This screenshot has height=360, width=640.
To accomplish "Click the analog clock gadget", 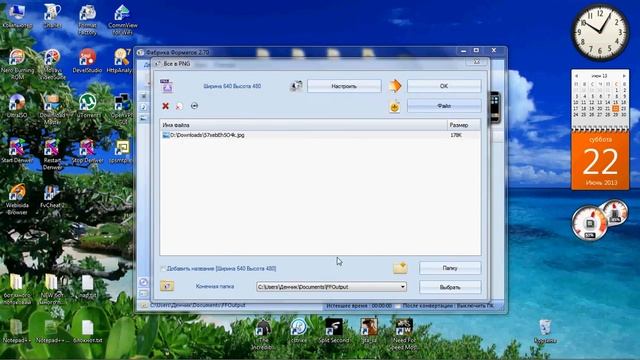I will [600, 32].
